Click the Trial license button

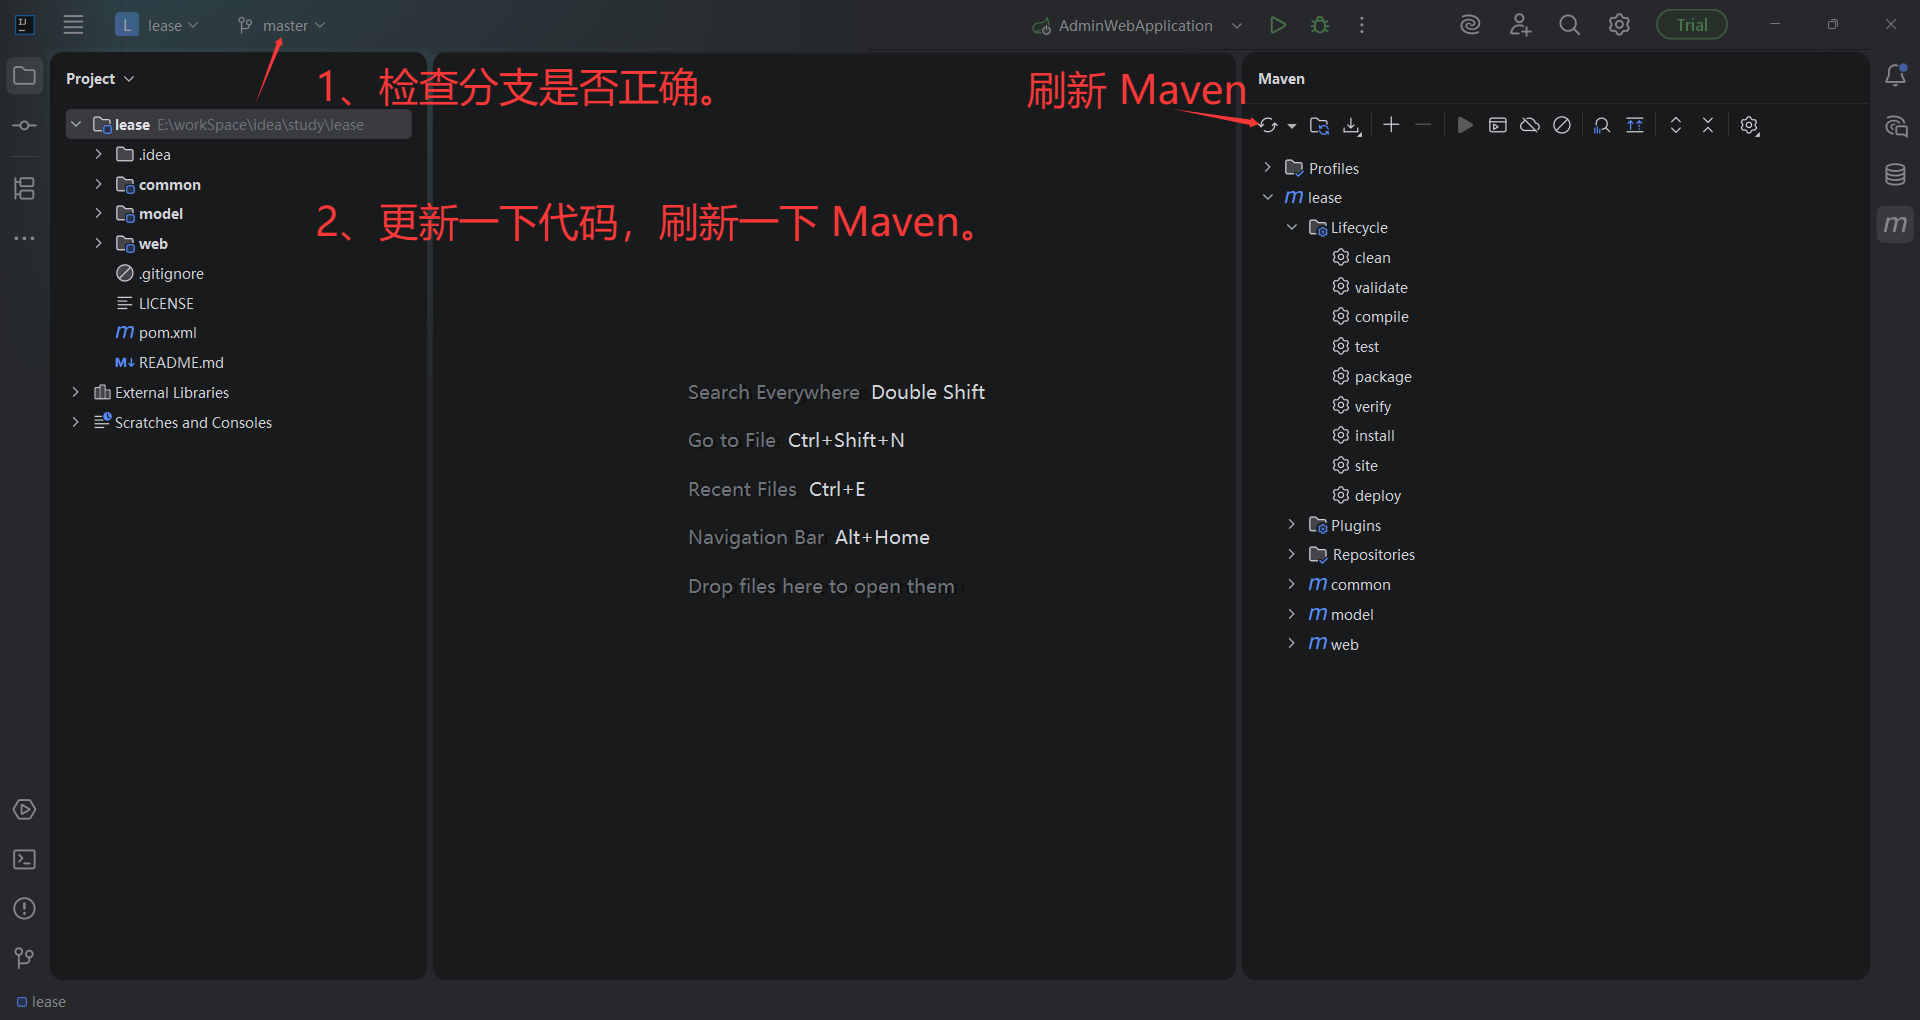tap(1692, 25)
